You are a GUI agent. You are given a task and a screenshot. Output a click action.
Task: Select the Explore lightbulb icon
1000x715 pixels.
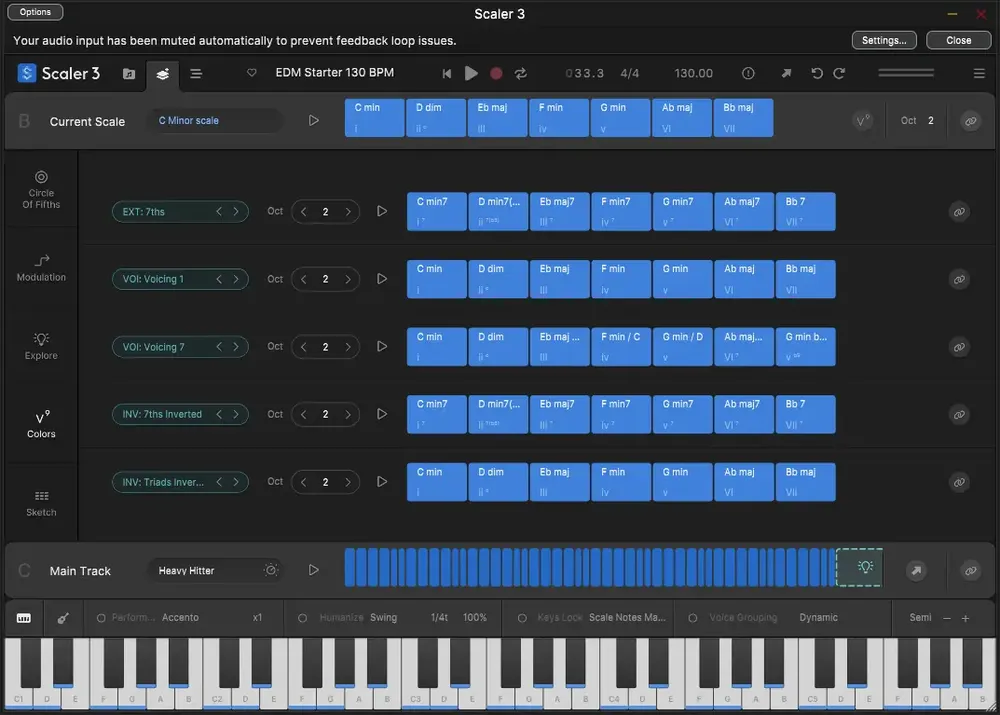pos(41,346)
